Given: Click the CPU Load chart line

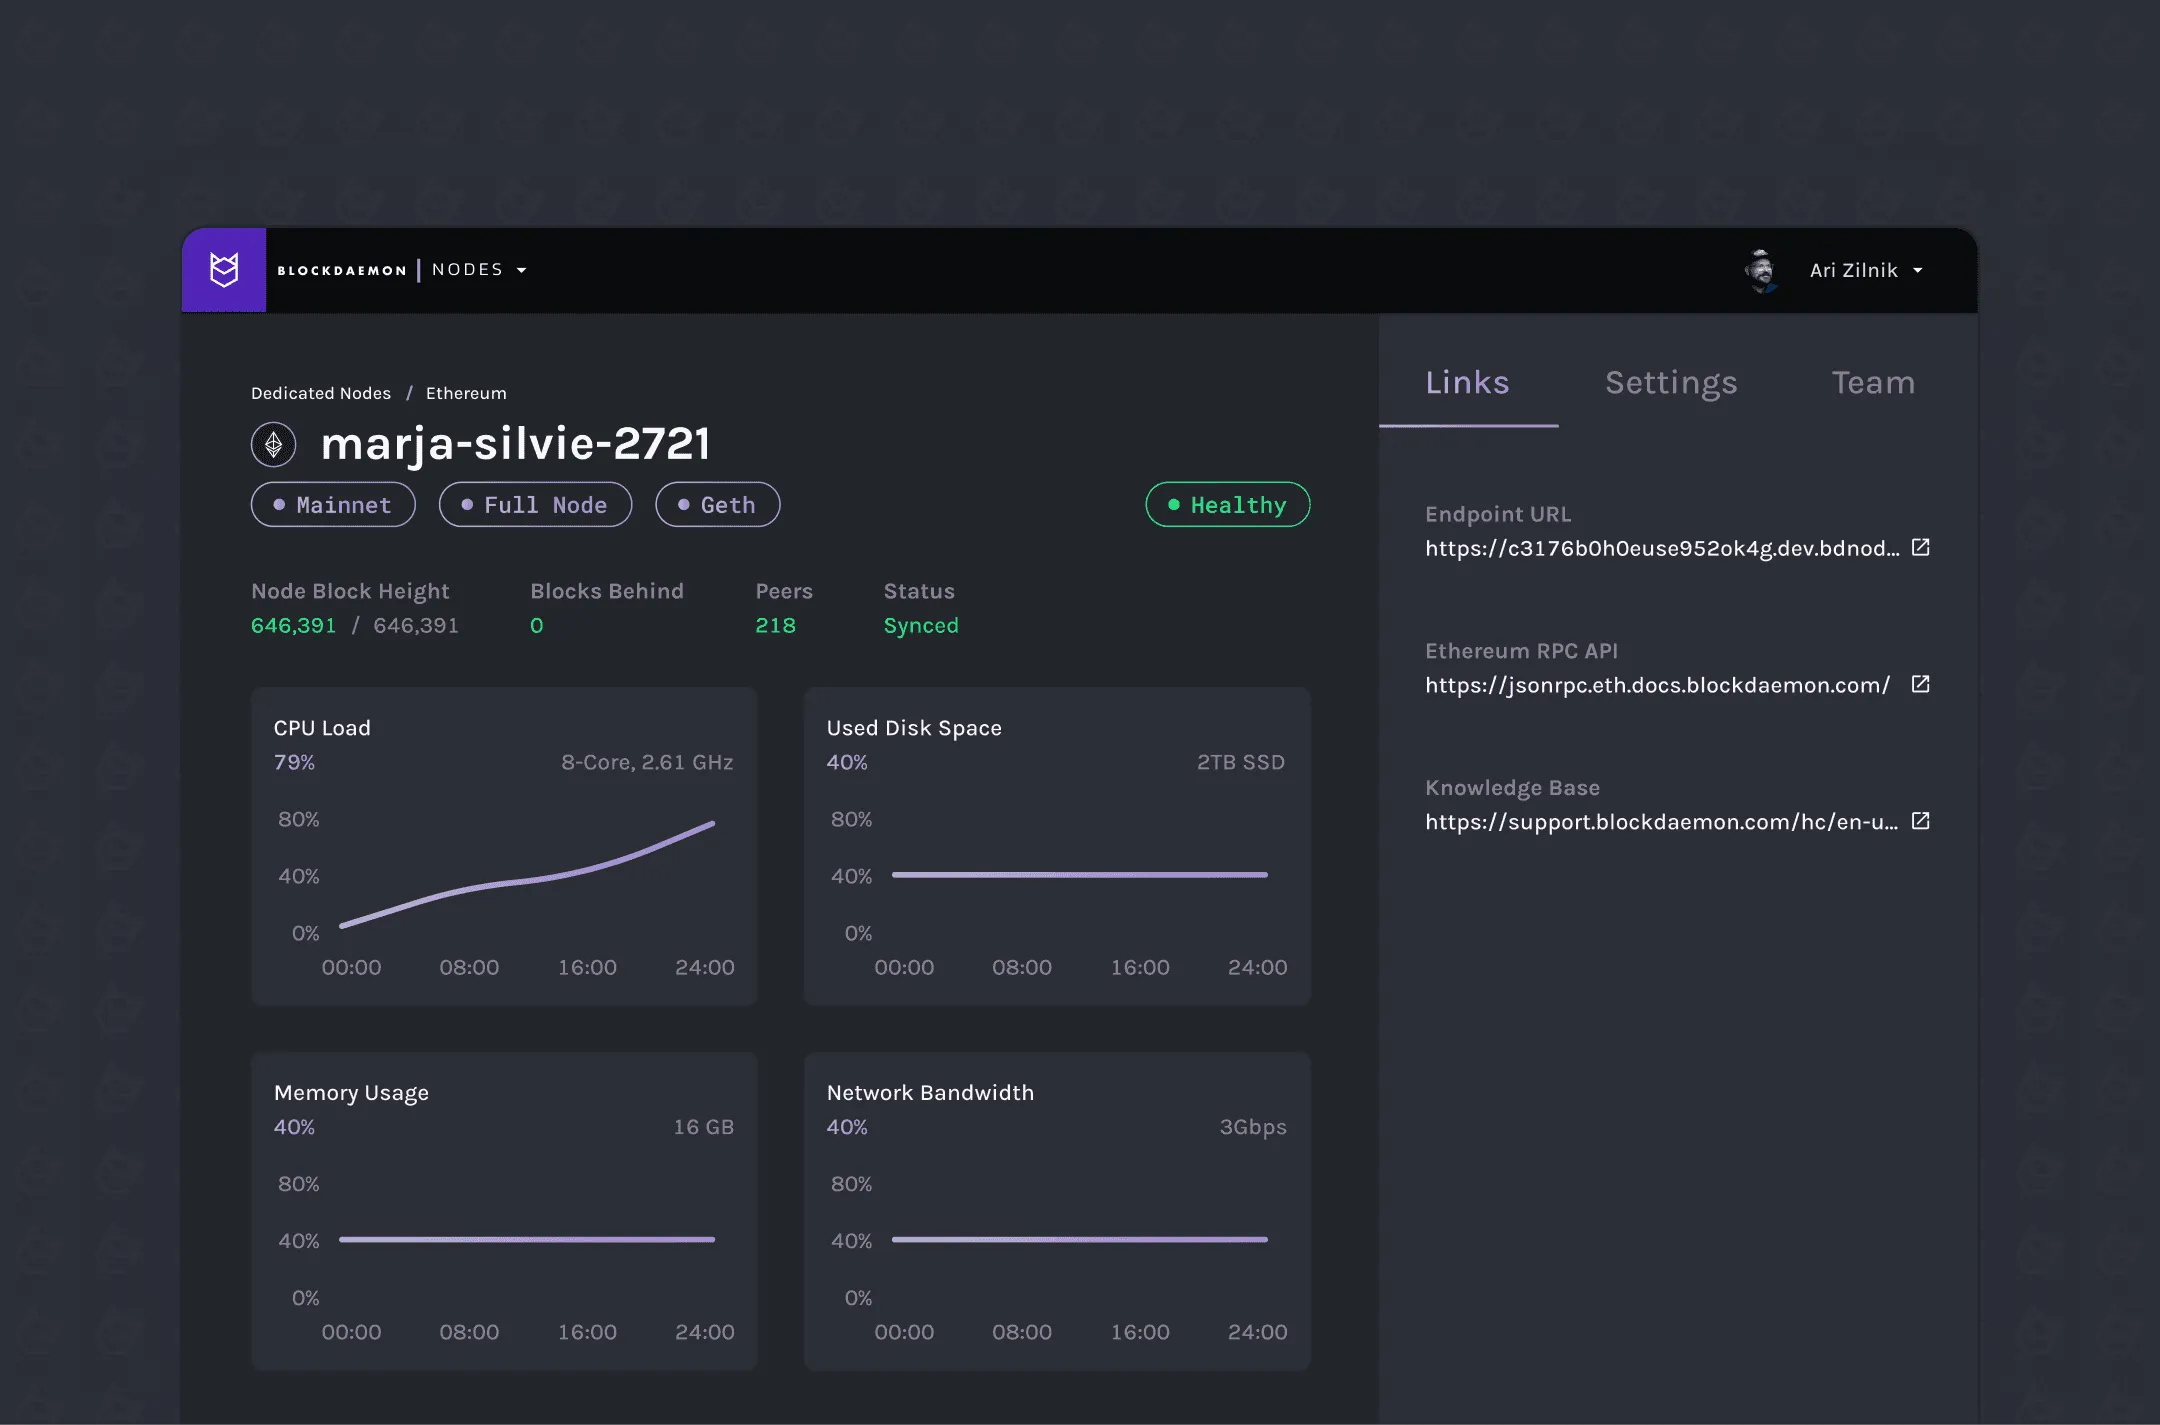Looking at the screenshot, I should (x=530, y=880).
